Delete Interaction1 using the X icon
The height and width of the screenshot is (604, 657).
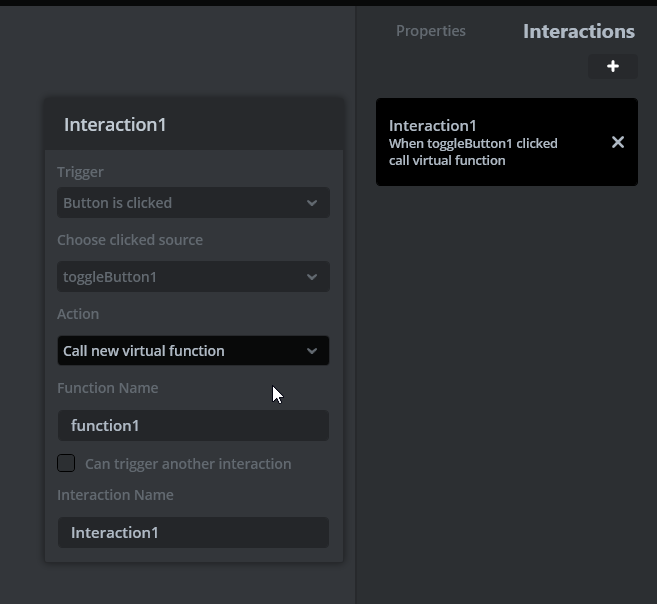click(618, 142)
